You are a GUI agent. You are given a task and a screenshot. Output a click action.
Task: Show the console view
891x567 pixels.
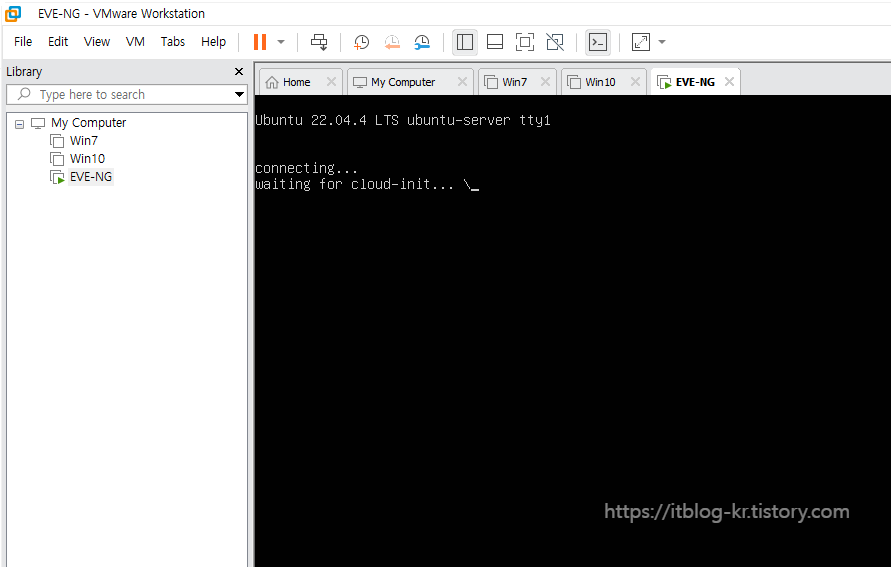[598, 42]
